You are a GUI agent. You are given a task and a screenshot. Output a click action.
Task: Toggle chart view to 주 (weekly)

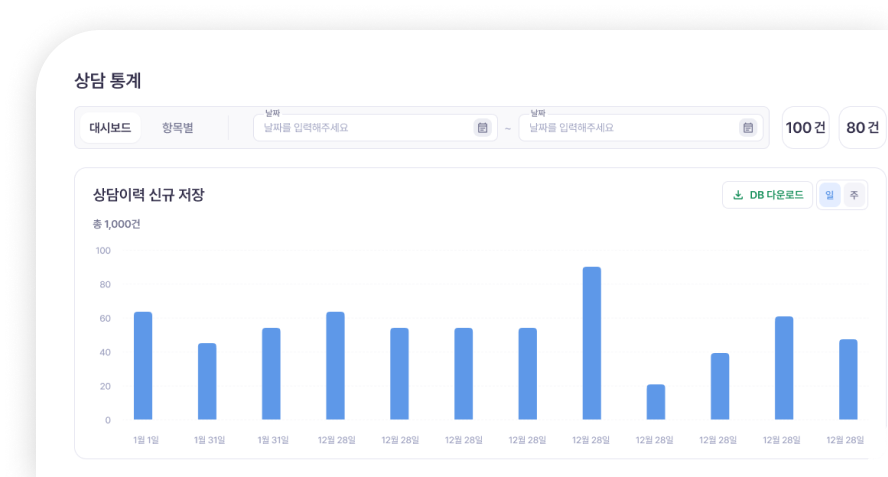coord(854,195)
